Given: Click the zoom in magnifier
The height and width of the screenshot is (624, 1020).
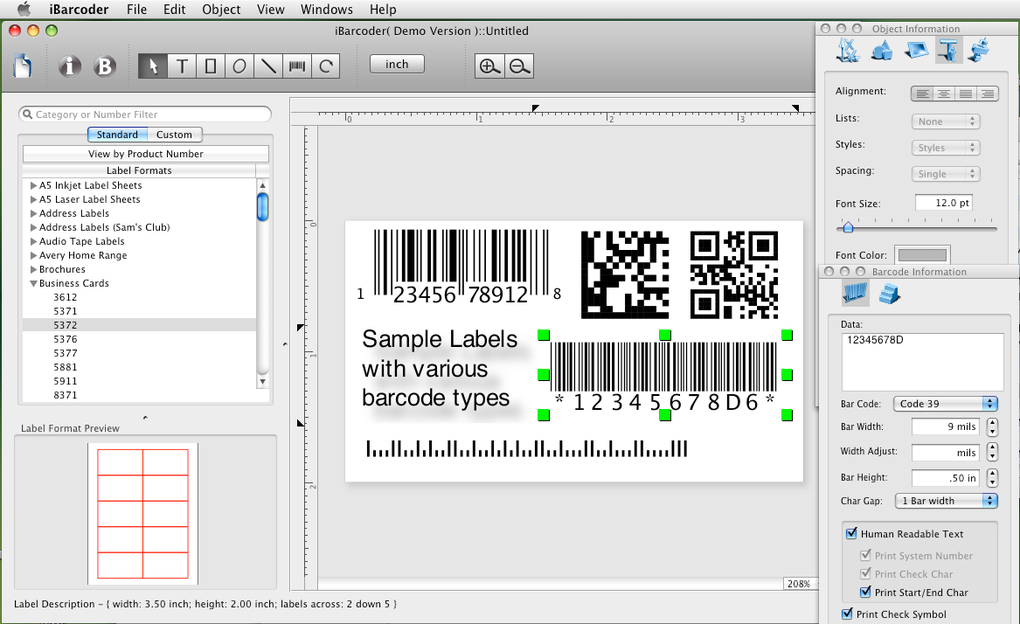Looking at the screenshot, I should tap(489, 66).
